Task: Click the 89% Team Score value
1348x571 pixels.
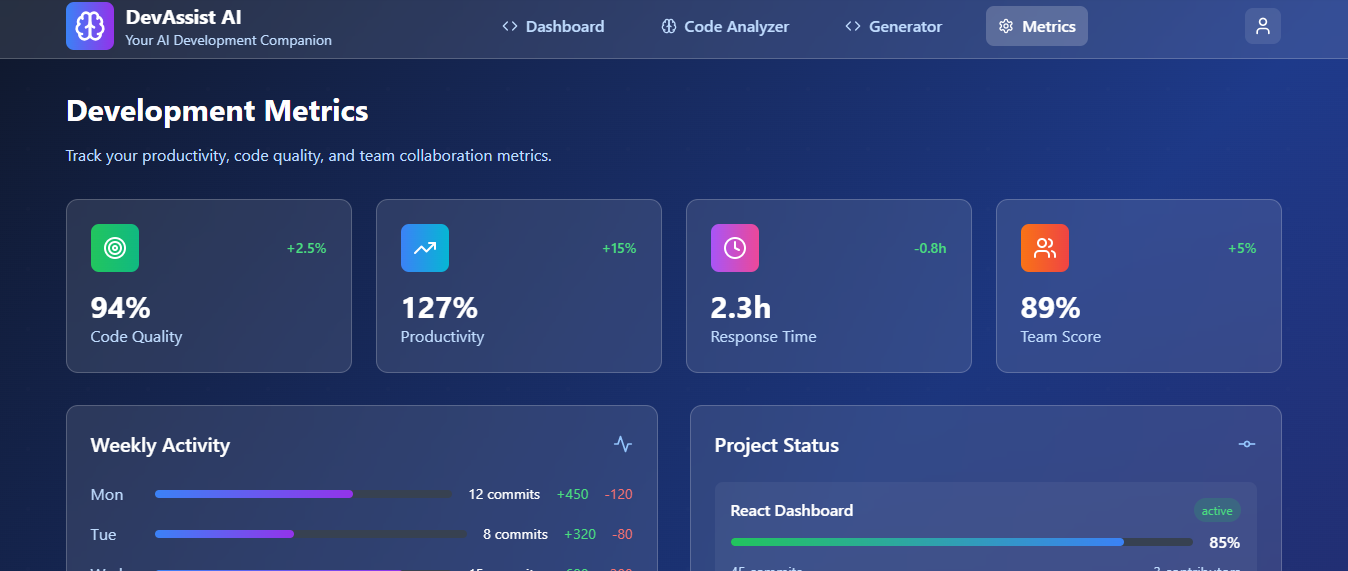Action: (x=1050, y=307)
